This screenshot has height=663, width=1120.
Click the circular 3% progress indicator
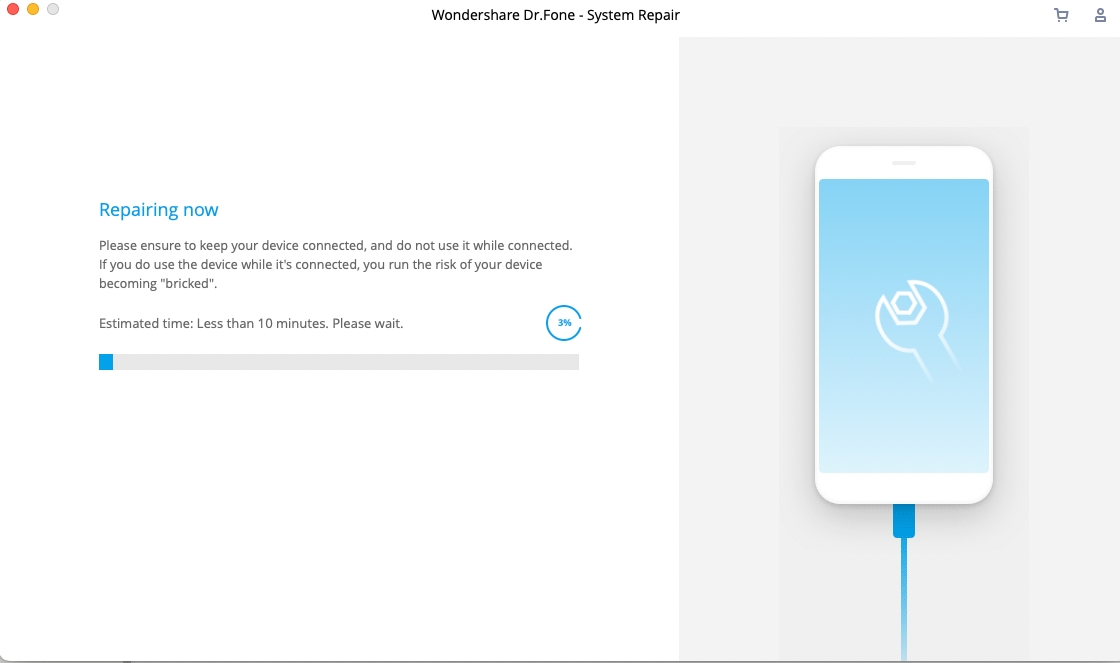[x=563, y=323]
